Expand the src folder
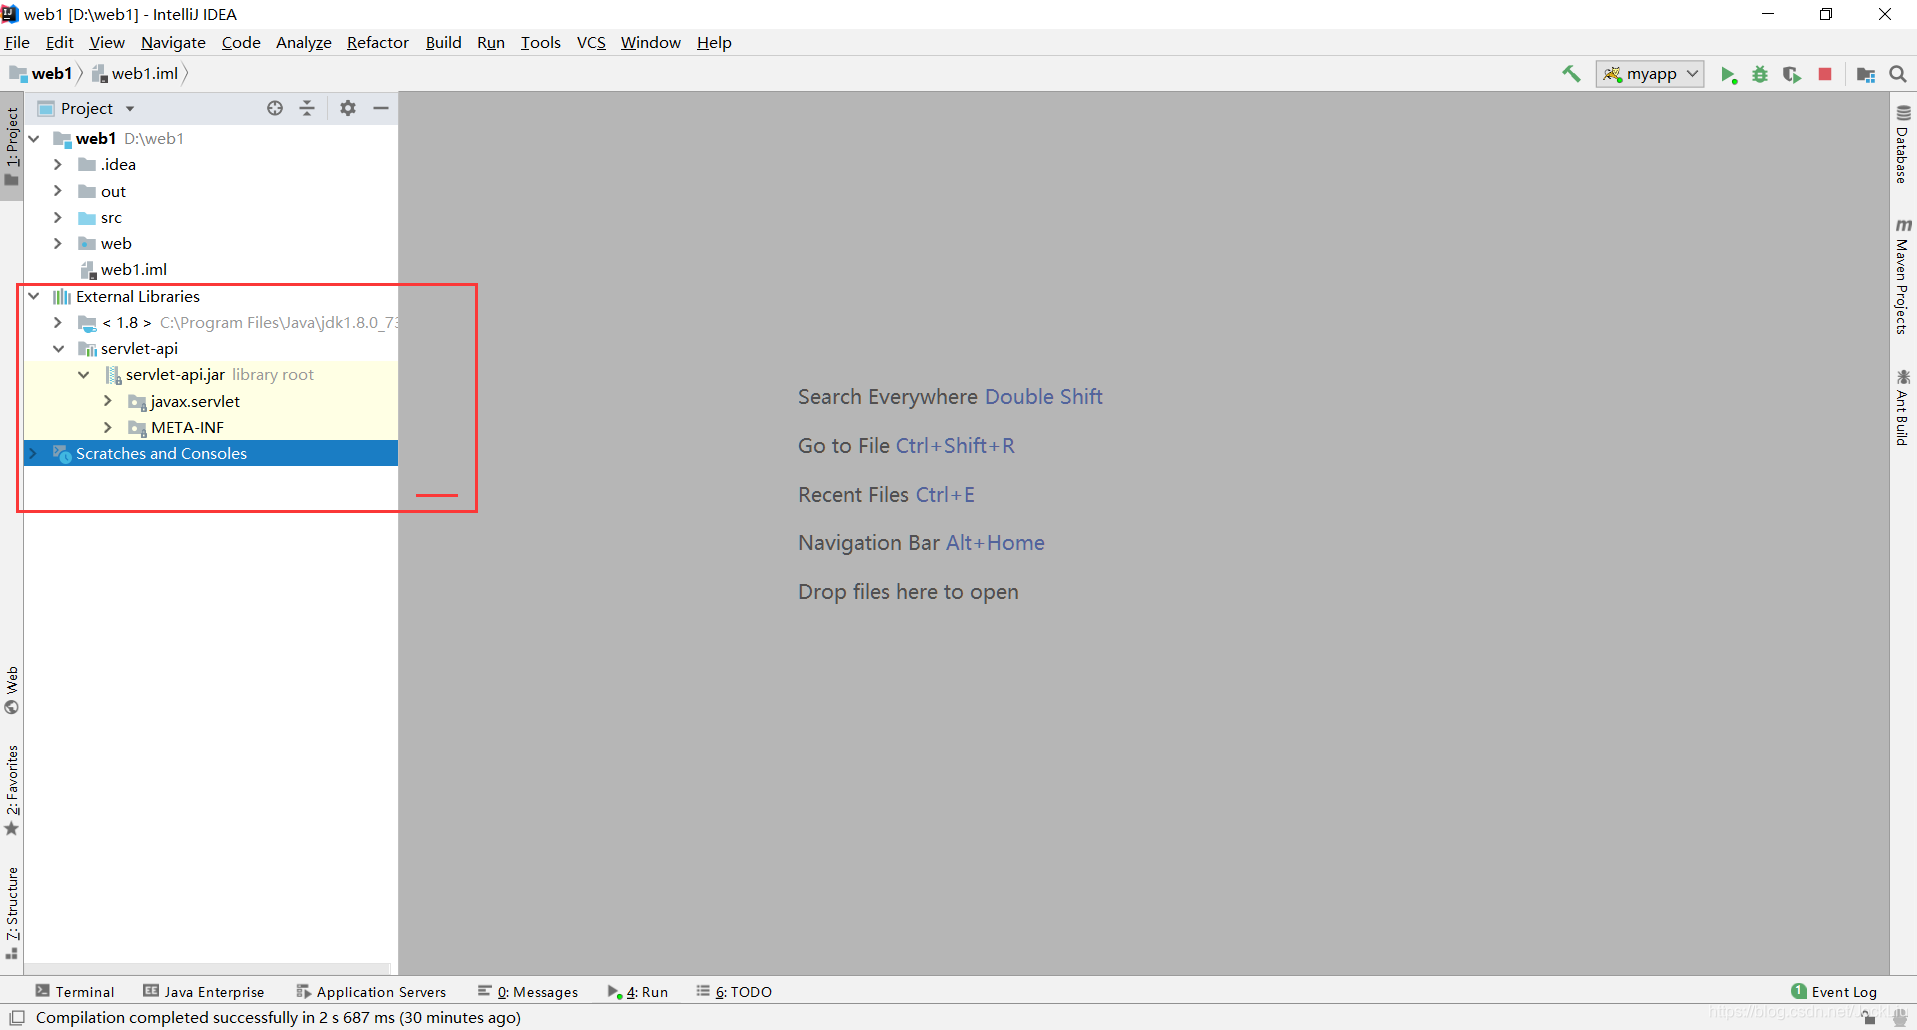This screenshot has height=1030, width=1917. (58, 217)
